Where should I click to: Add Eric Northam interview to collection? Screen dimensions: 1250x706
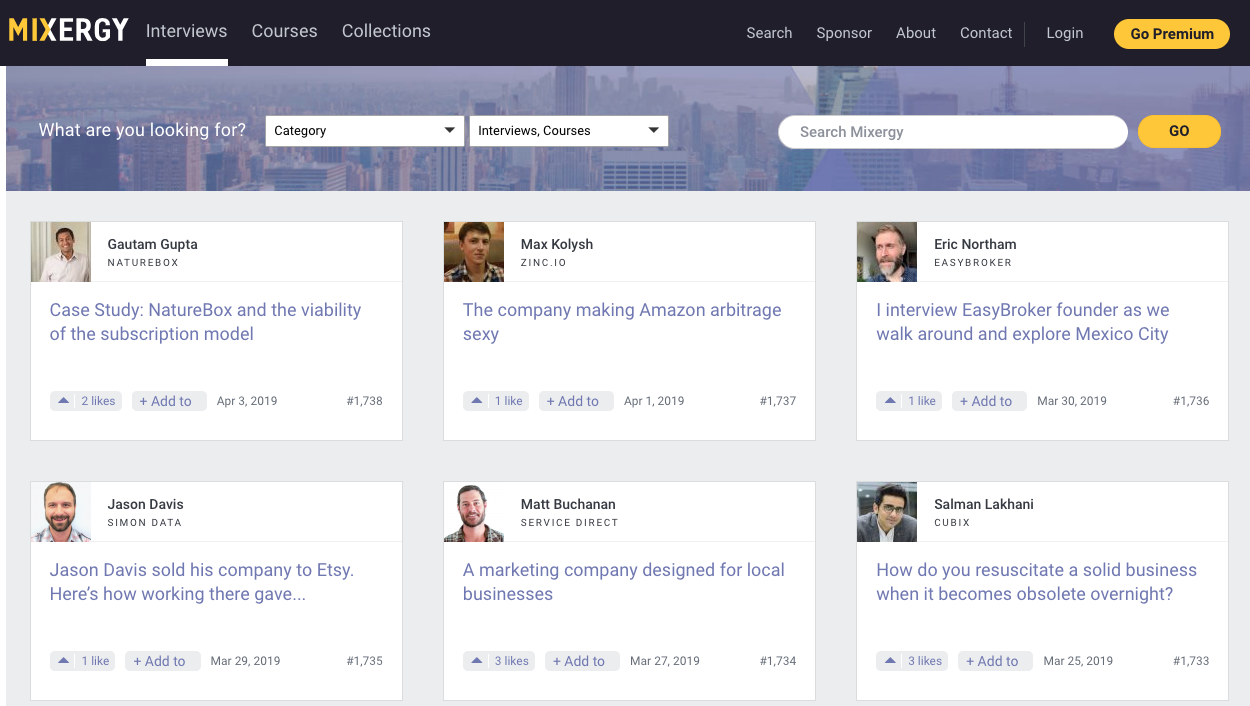point(989,401)
